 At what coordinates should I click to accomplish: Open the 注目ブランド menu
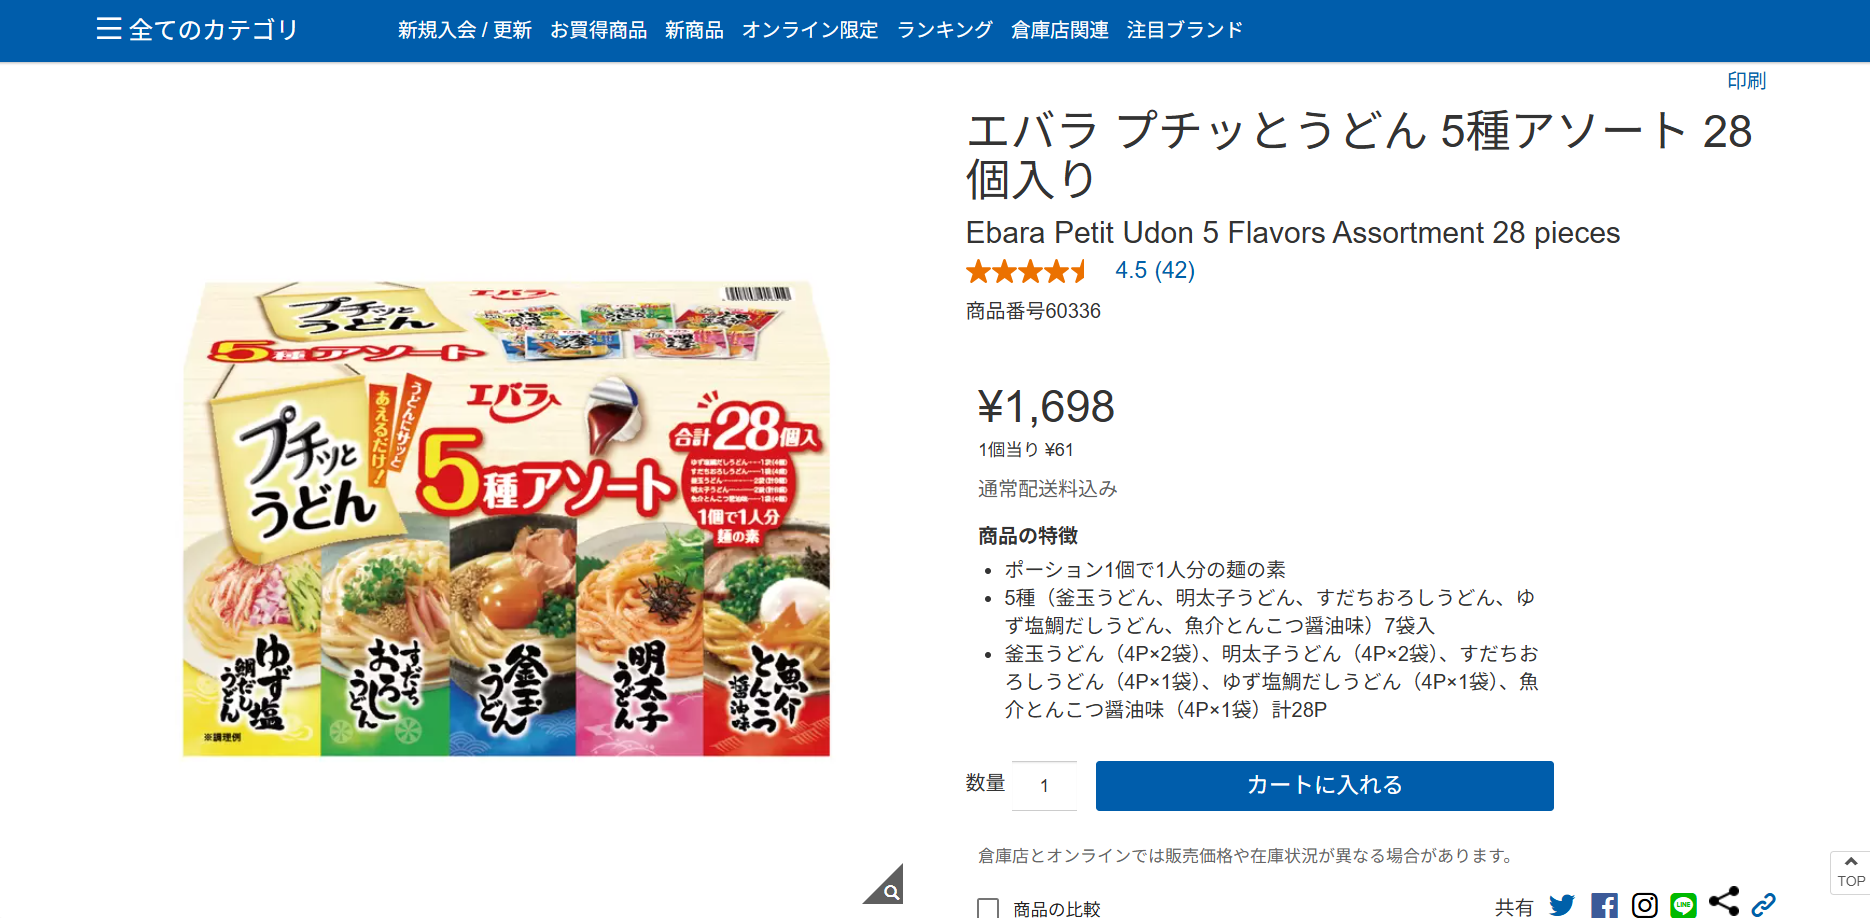tap(1184, 30)
